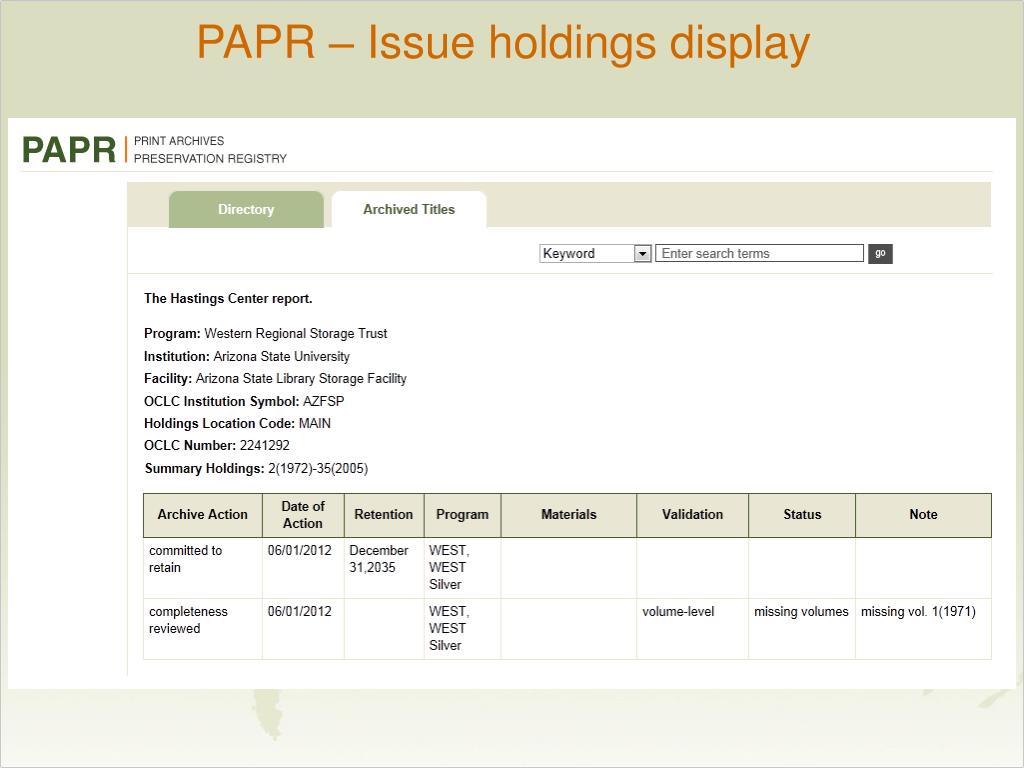Click the OCLC Institution Symbol: label

point(221,401)
